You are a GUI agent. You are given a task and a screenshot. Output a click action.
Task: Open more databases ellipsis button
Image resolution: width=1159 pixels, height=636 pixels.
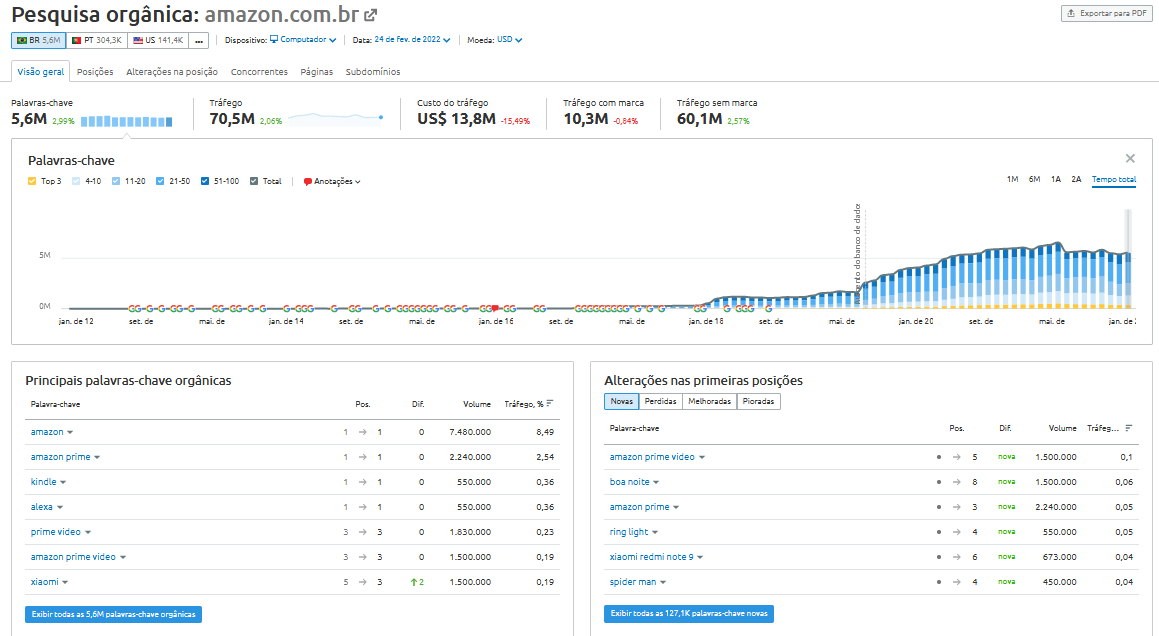[x=199, y=40]
